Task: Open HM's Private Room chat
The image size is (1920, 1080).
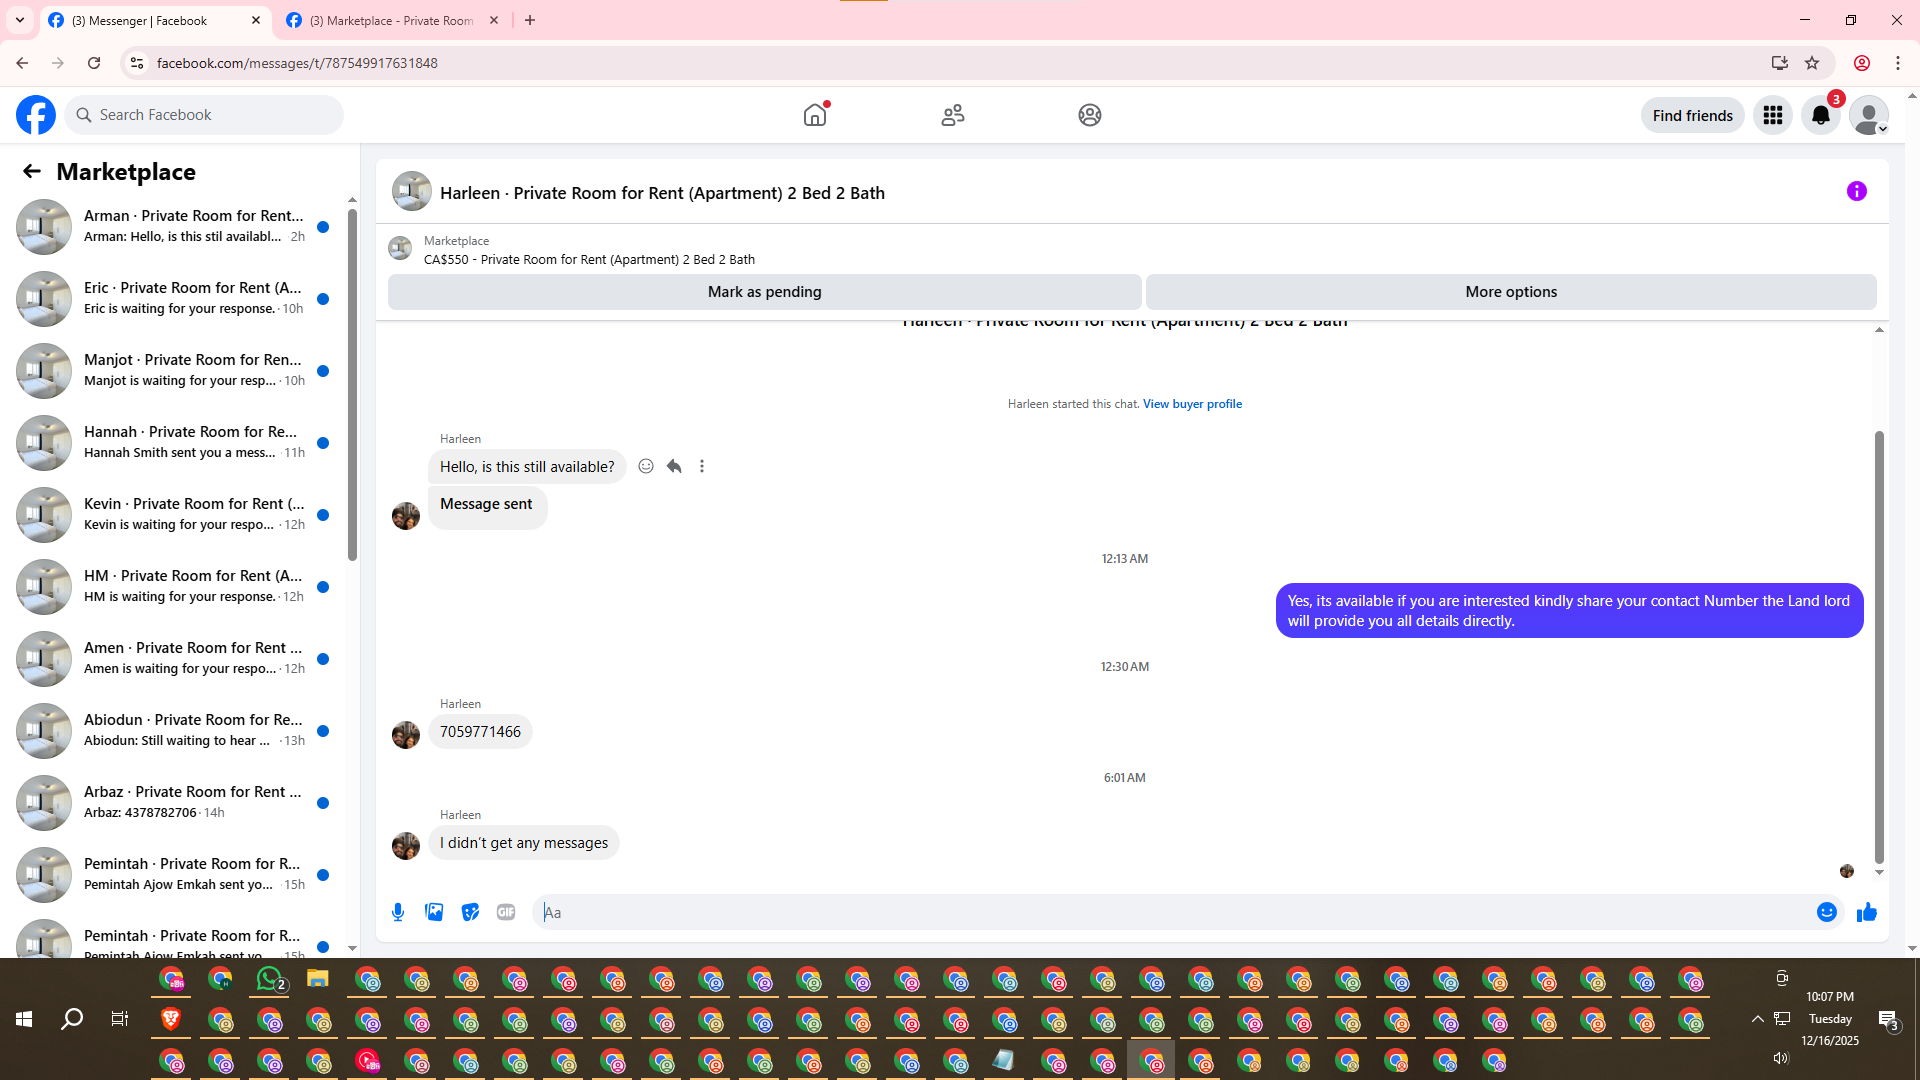Action: pyautogui.click(x=174, y=586)
